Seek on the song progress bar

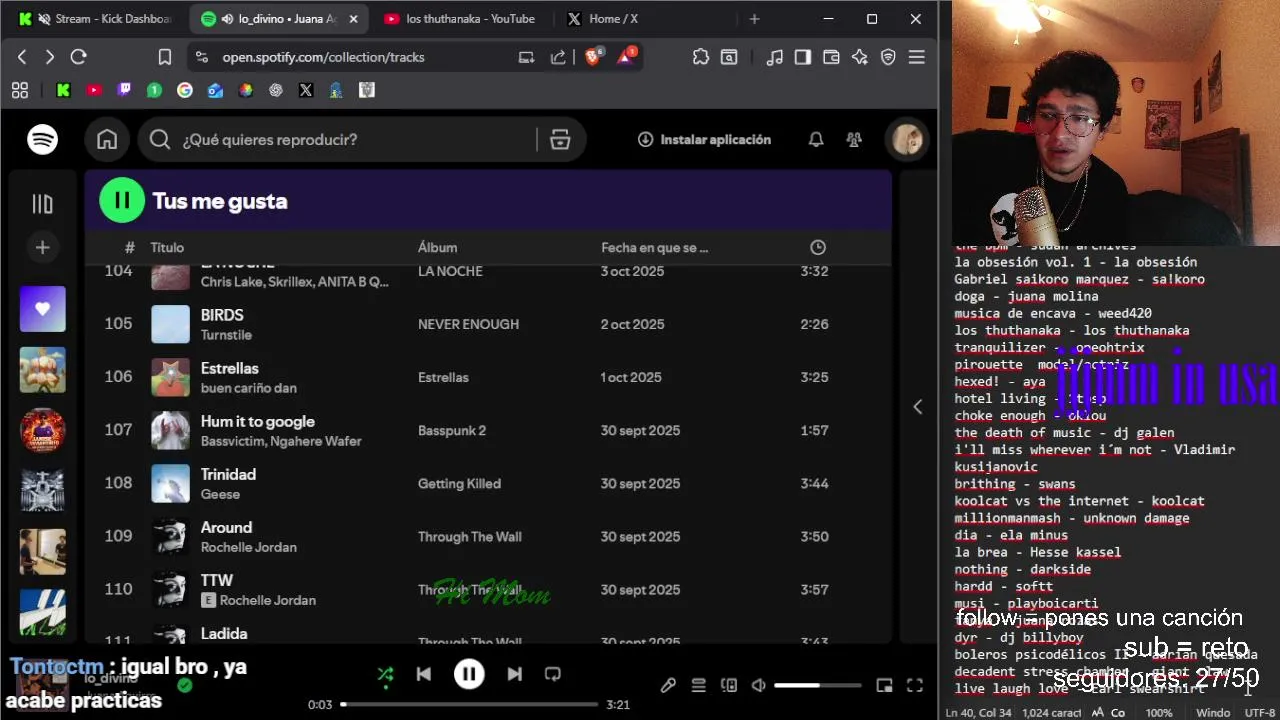point(469,704)
